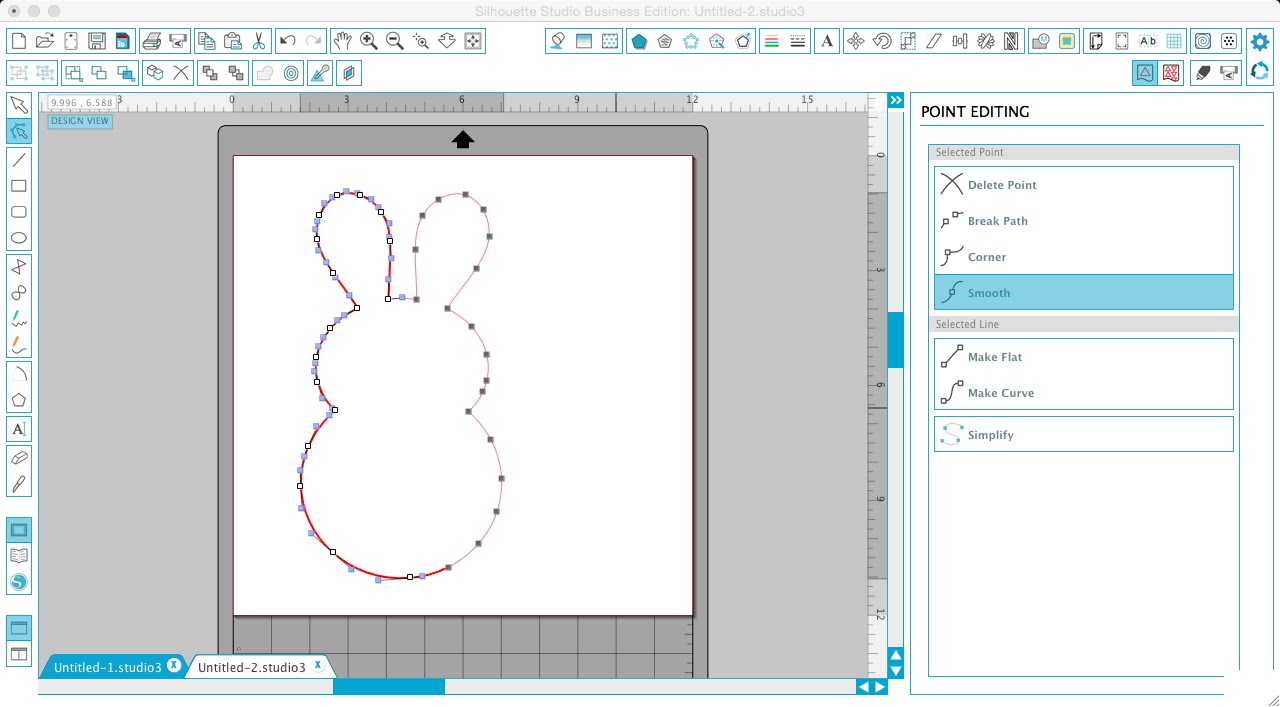This screenshot has width=1280, height=707.
Task: Select the Freehand drawing tool
Action: 18,319
